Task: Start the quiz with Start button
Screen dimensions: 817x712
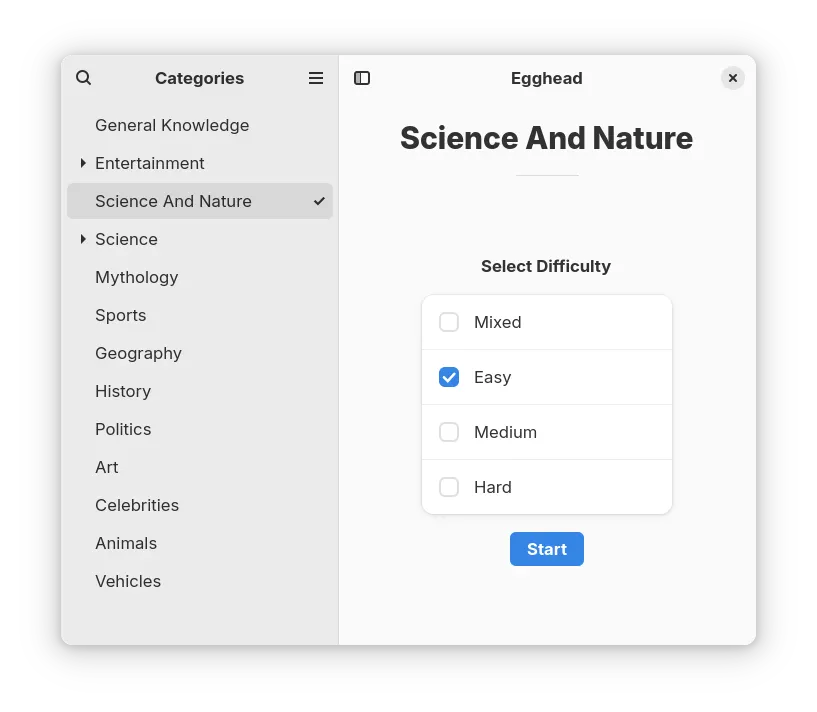Action: 547,549
